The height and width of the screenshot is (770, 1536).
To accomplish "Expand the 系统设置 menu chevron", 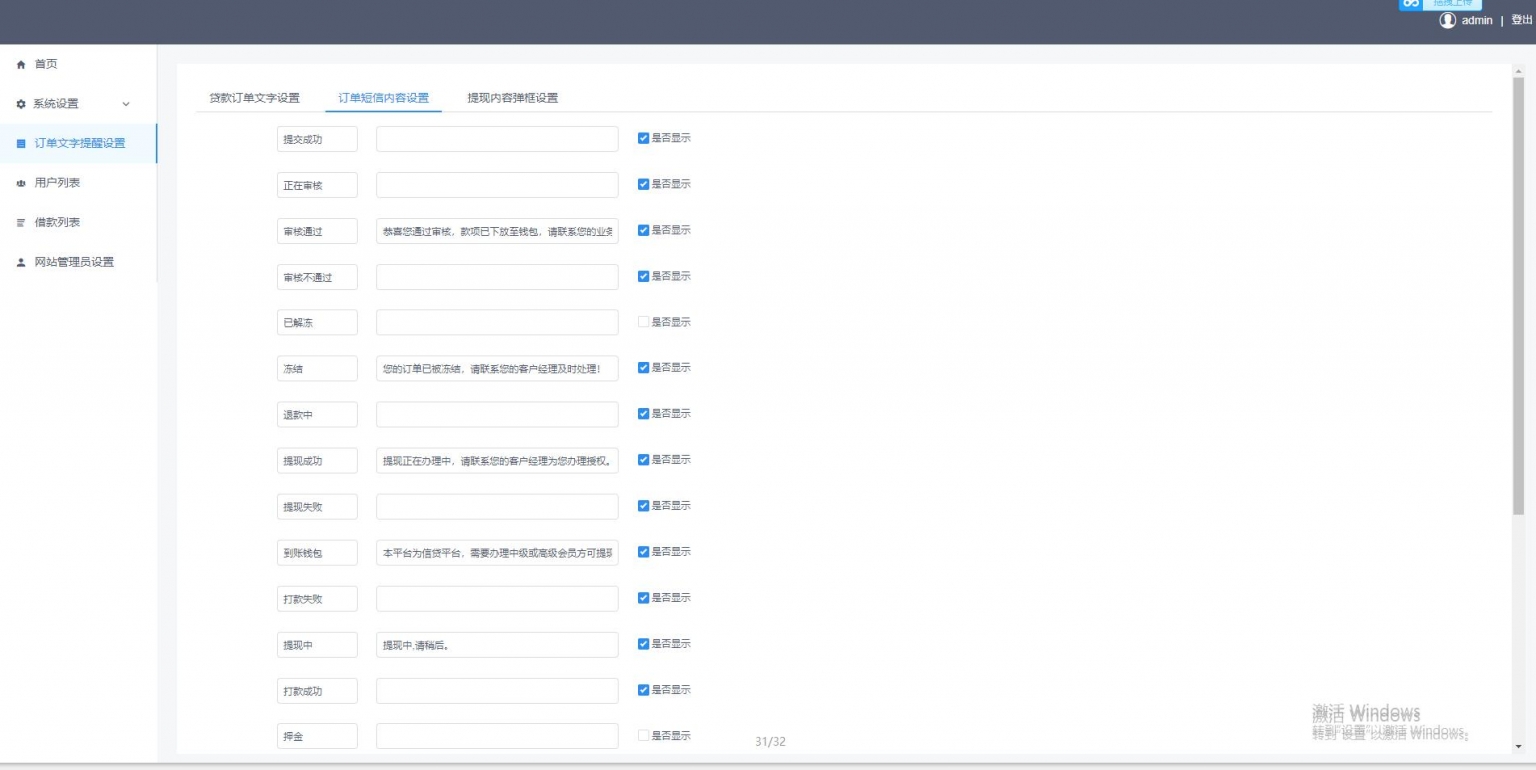I will tap(126, 104).
